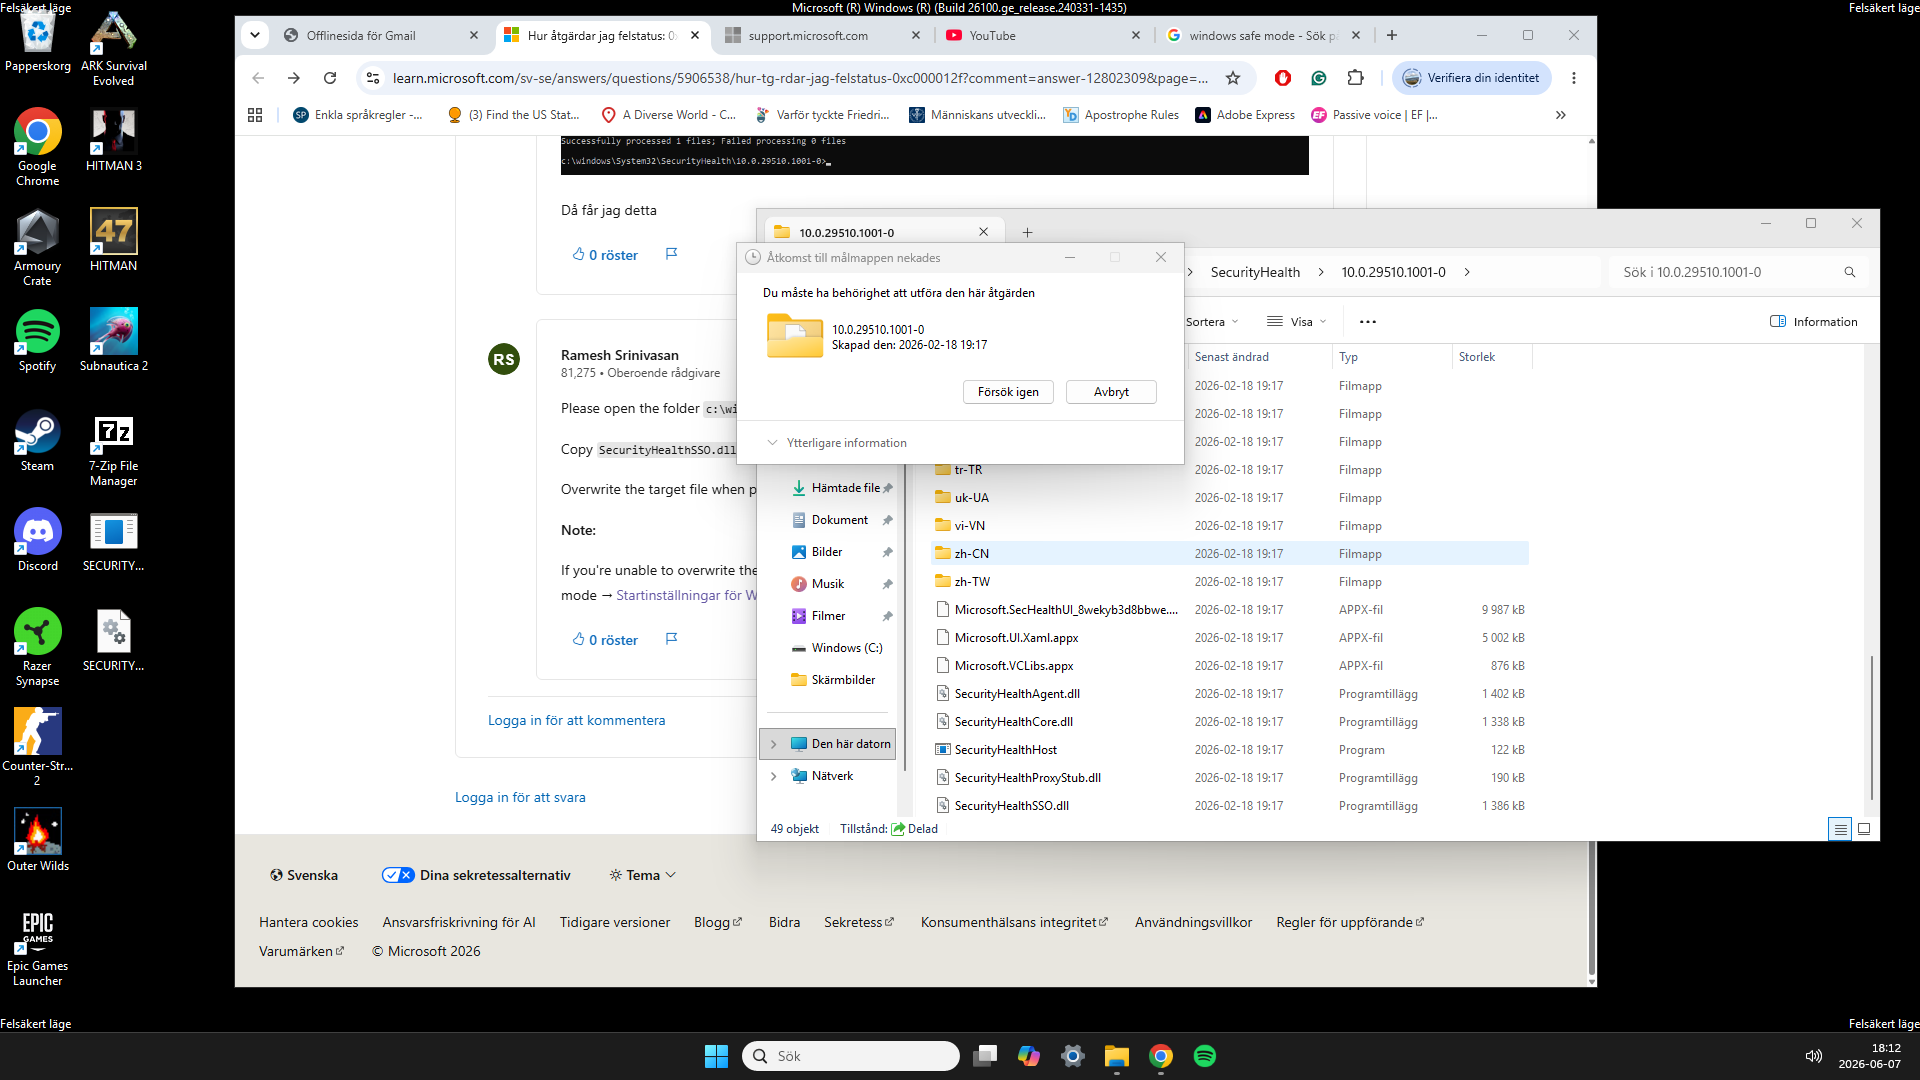This screenshot has width=1920, height=1080.
Task: Click the Sök i 10.0.29510.1001-0 search field
Action: point(1739,272)
